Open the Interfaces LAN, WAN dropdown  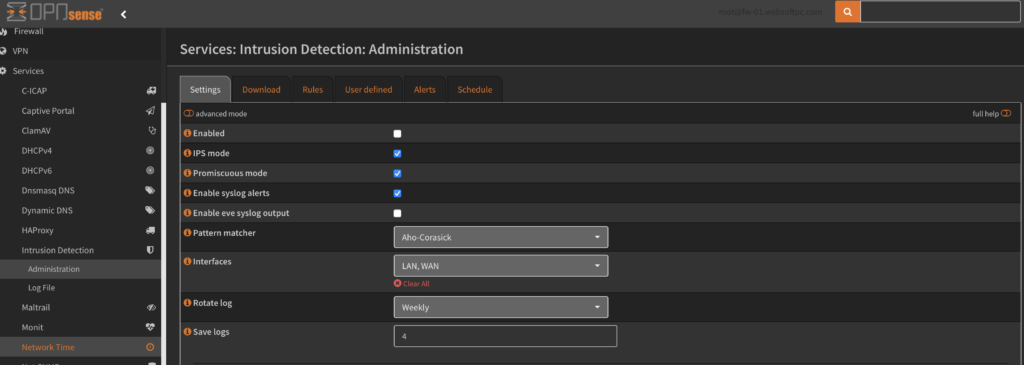(x=501, y=266)
